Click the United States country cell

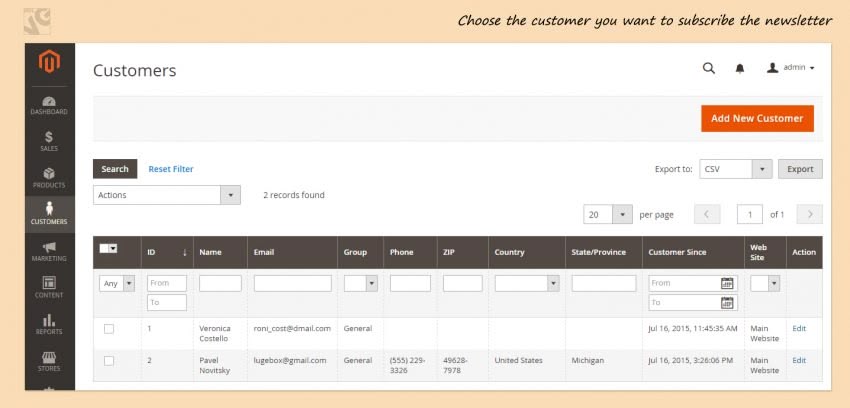[x=518, y=360]
